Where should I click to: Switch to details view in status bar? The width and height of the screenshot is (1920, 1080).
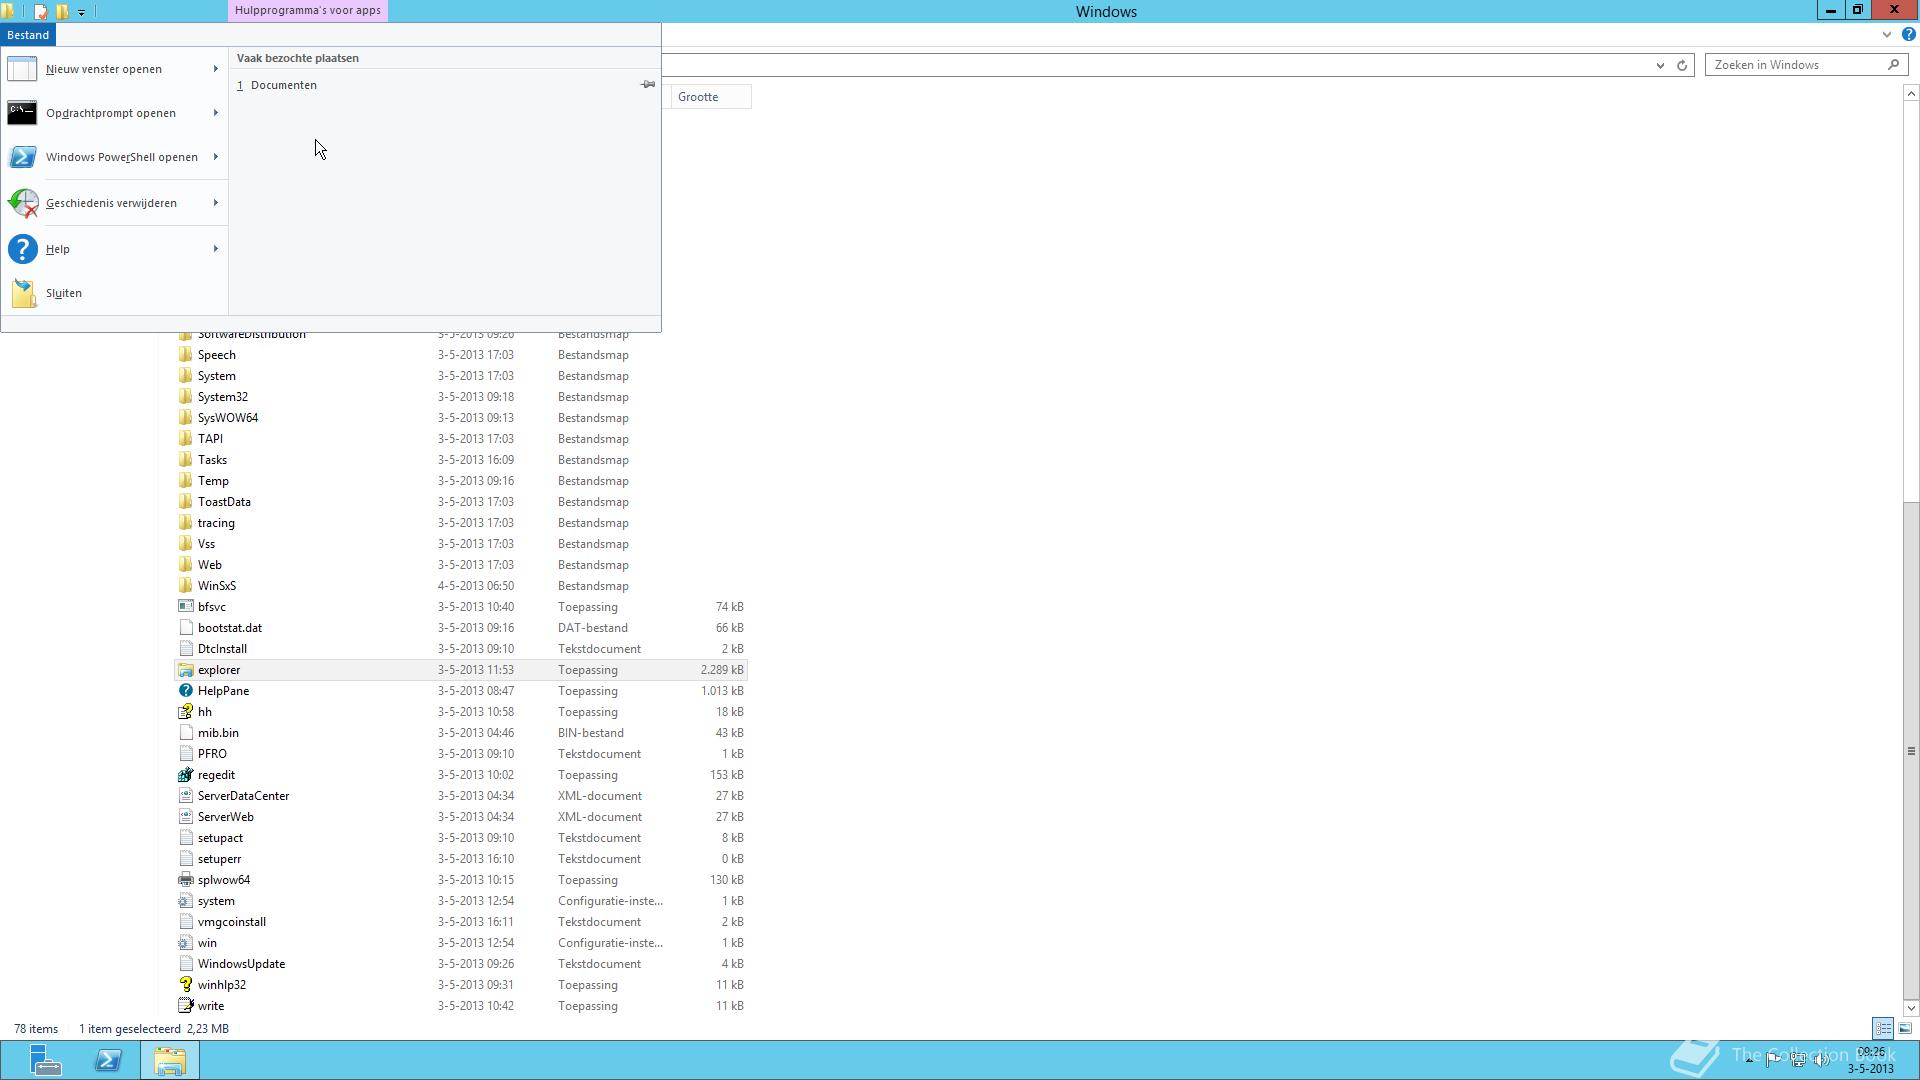pos(1883,1028)
